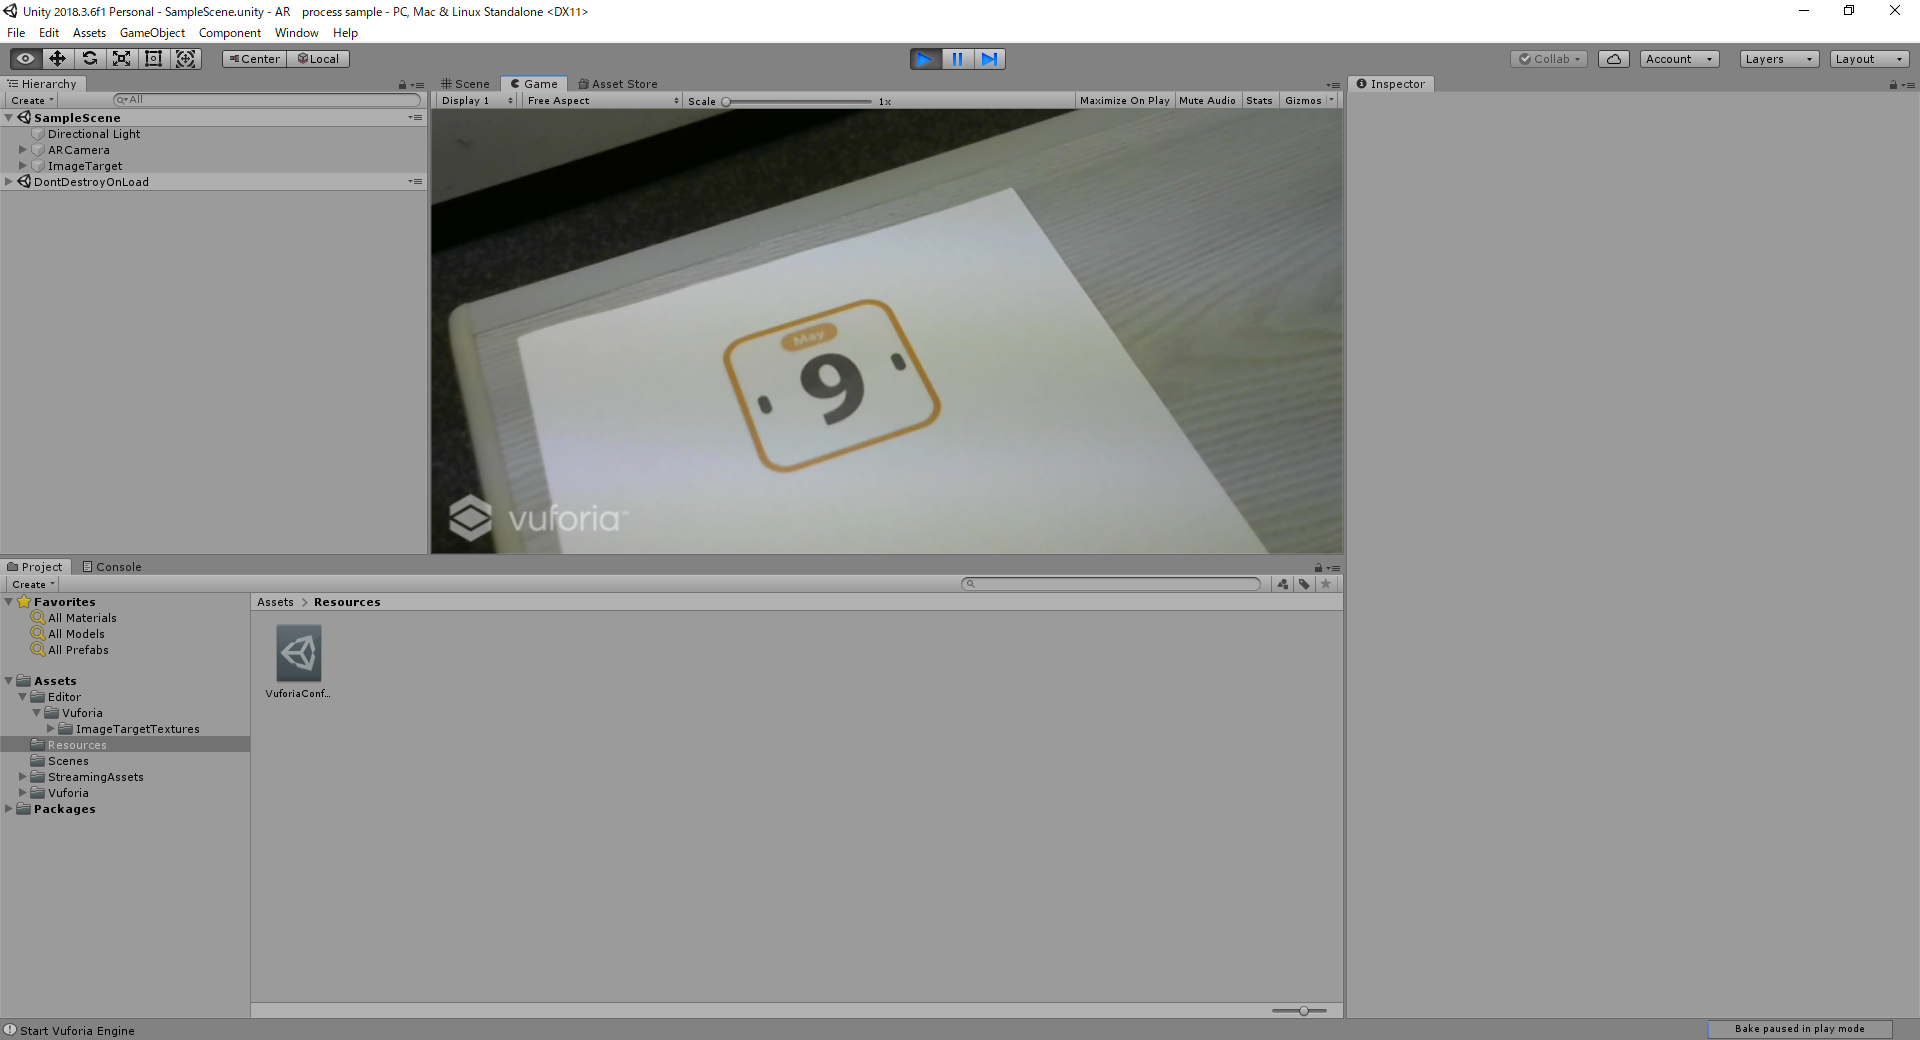Select the Move tool
1920x1040 pixels.
(57, 59)
